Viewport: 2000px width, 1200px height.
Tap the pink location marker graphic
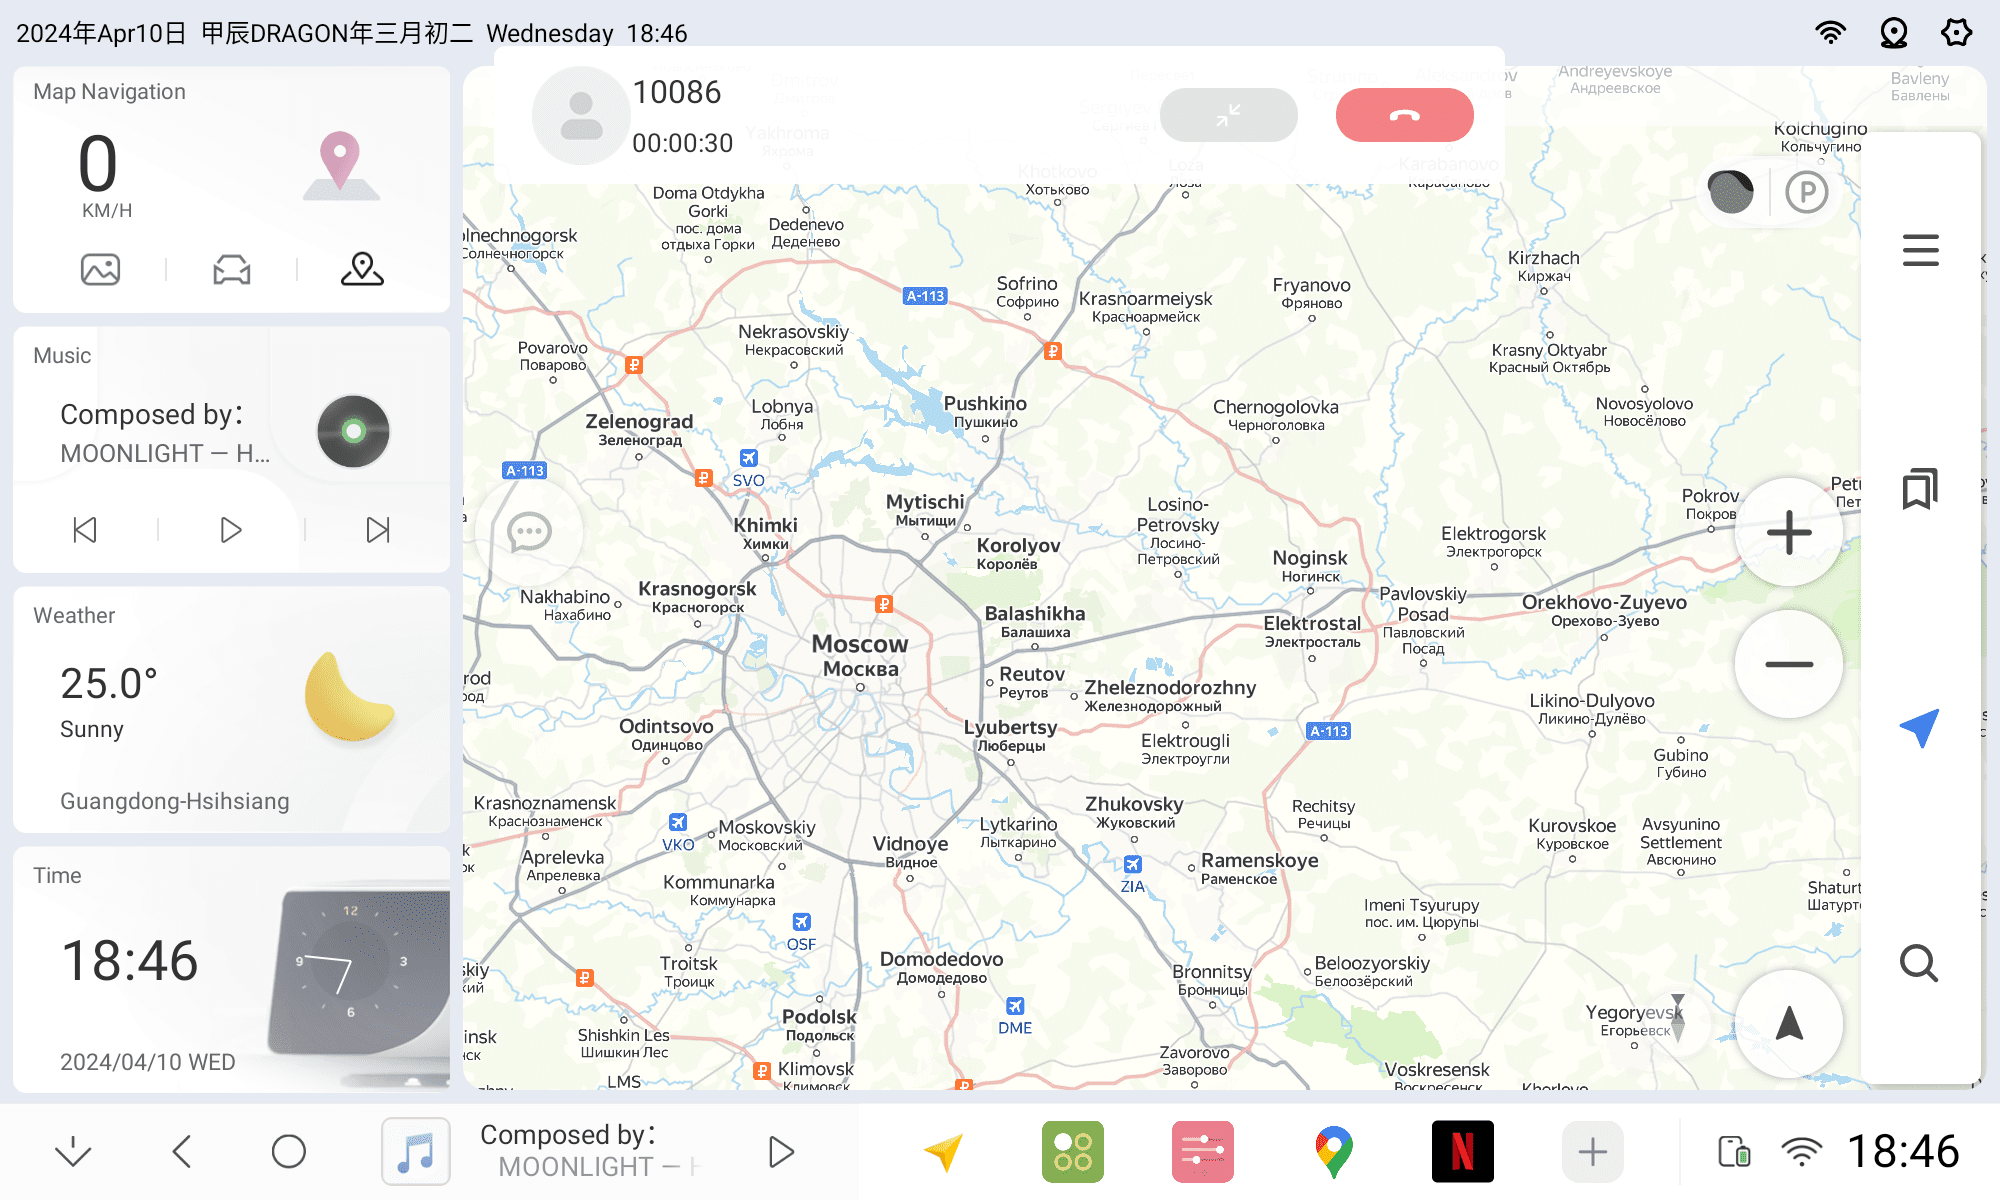point(340,166)
